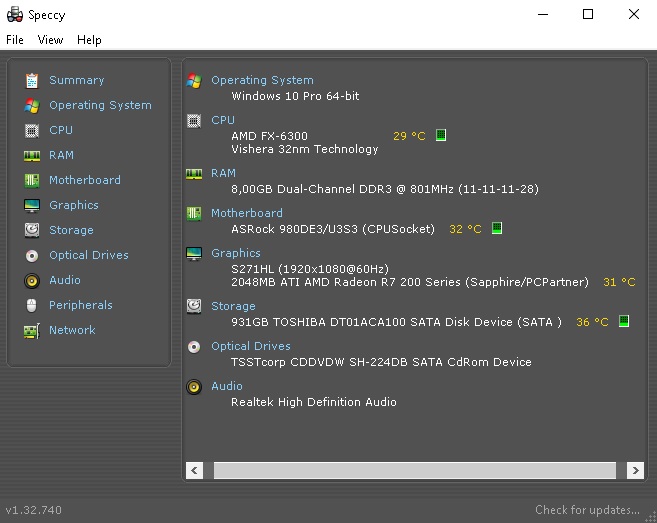The width and height of the screenshot is (657, 523).
Task: Select Motherboard section in the sidebar
Action: pyautogui.click(x=85, y=180)
